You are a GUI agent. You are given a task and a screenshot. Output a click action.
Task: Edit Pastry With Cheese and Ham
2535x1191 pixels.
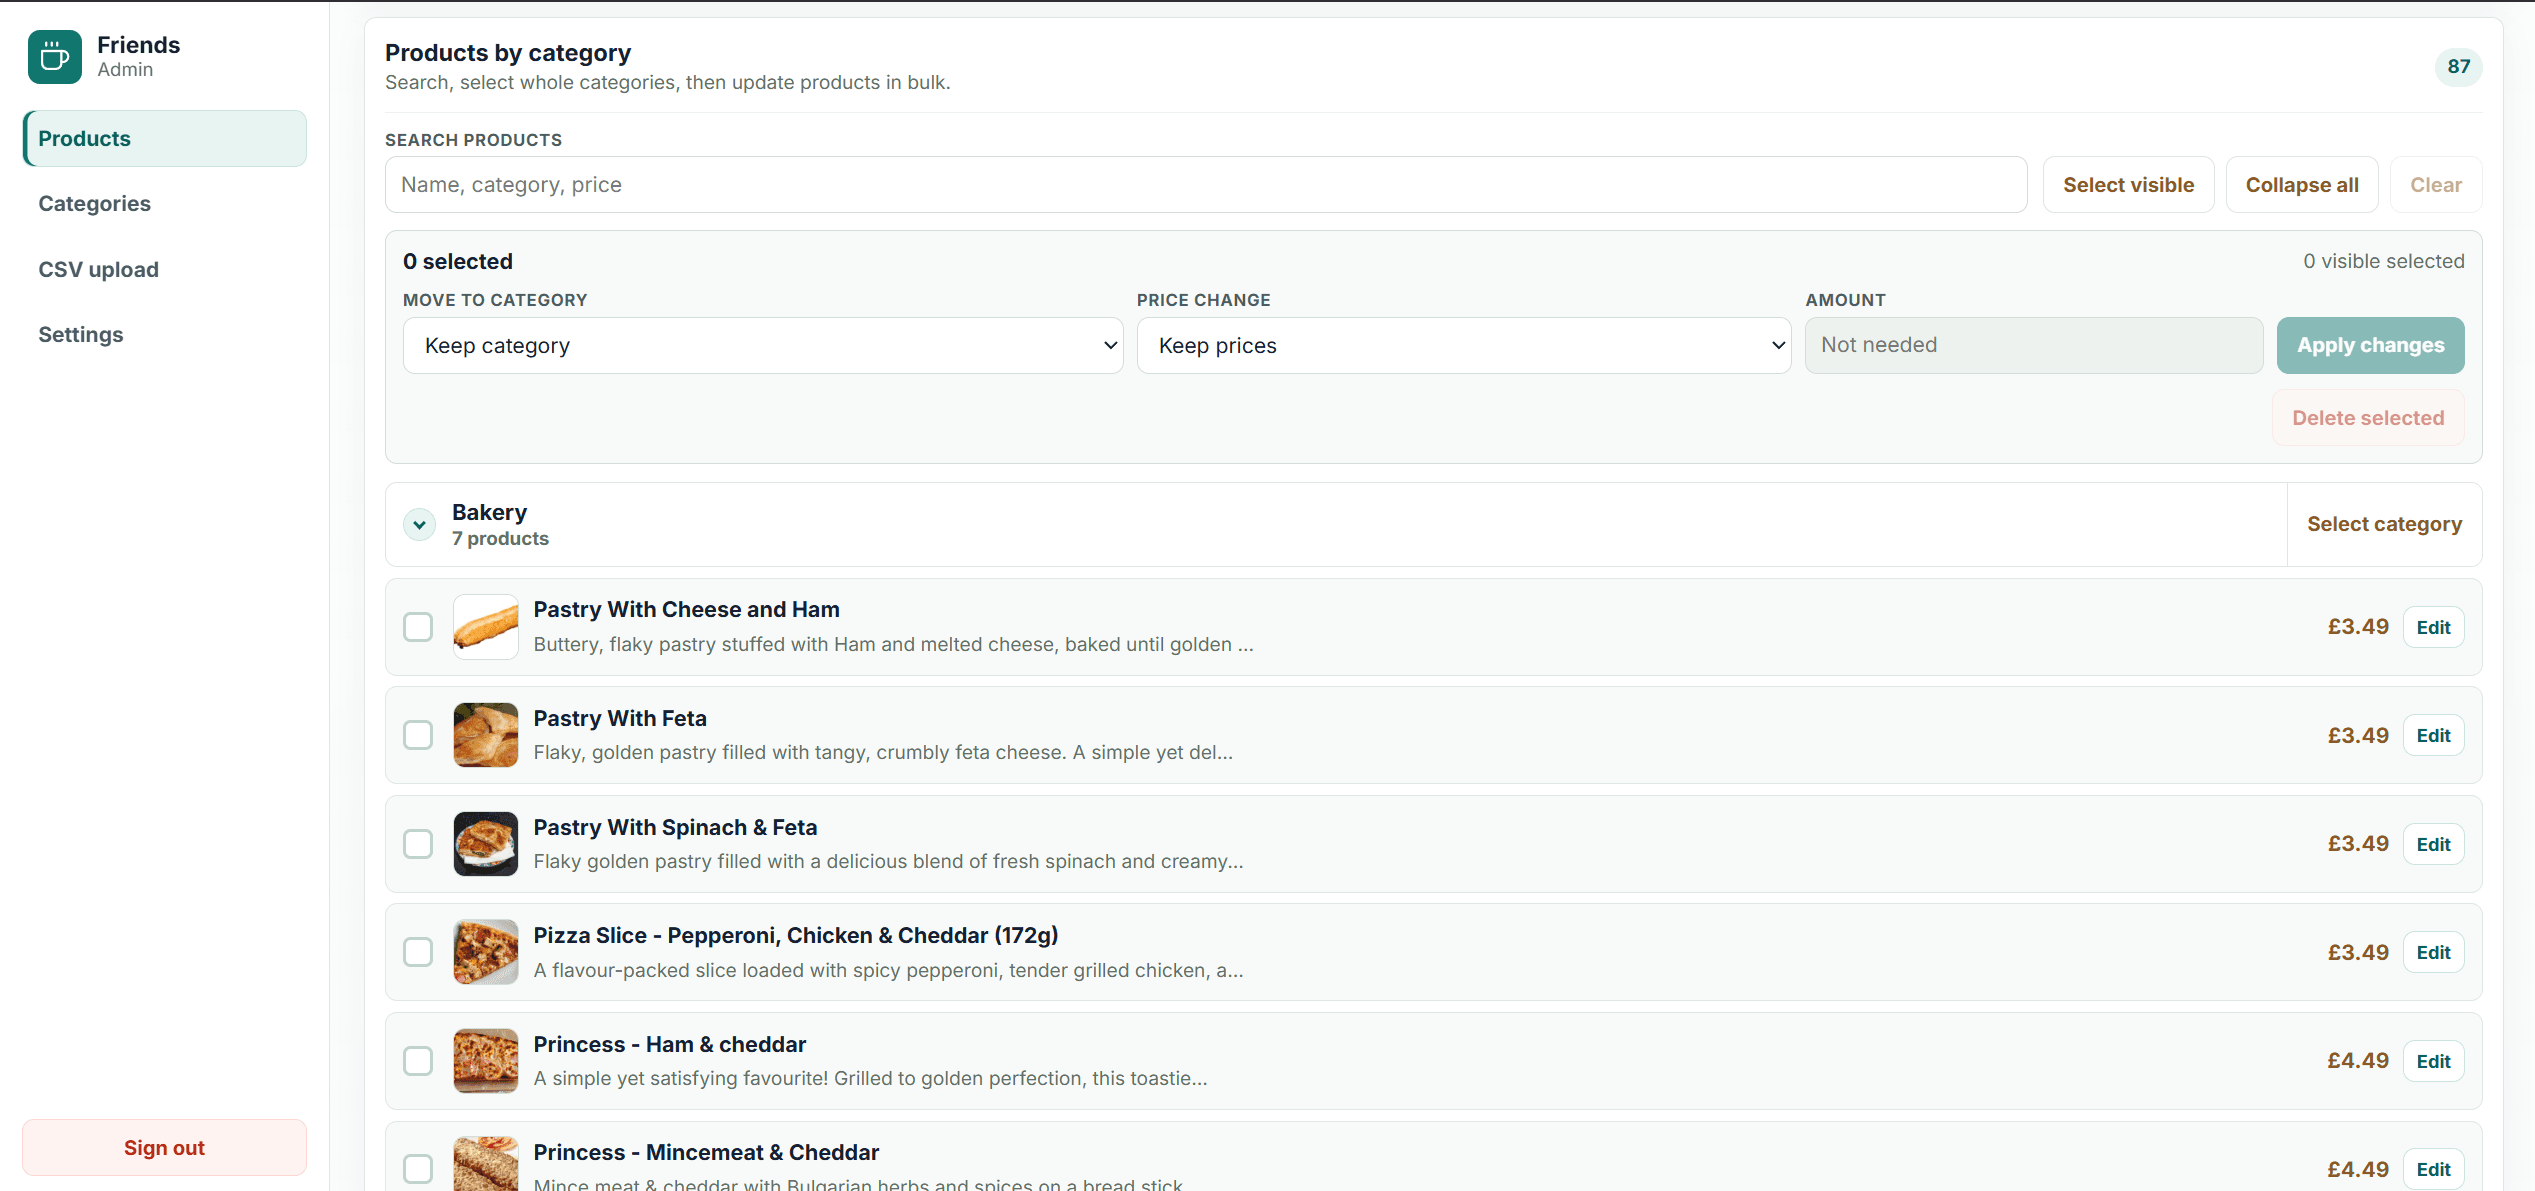[2434, 628]
